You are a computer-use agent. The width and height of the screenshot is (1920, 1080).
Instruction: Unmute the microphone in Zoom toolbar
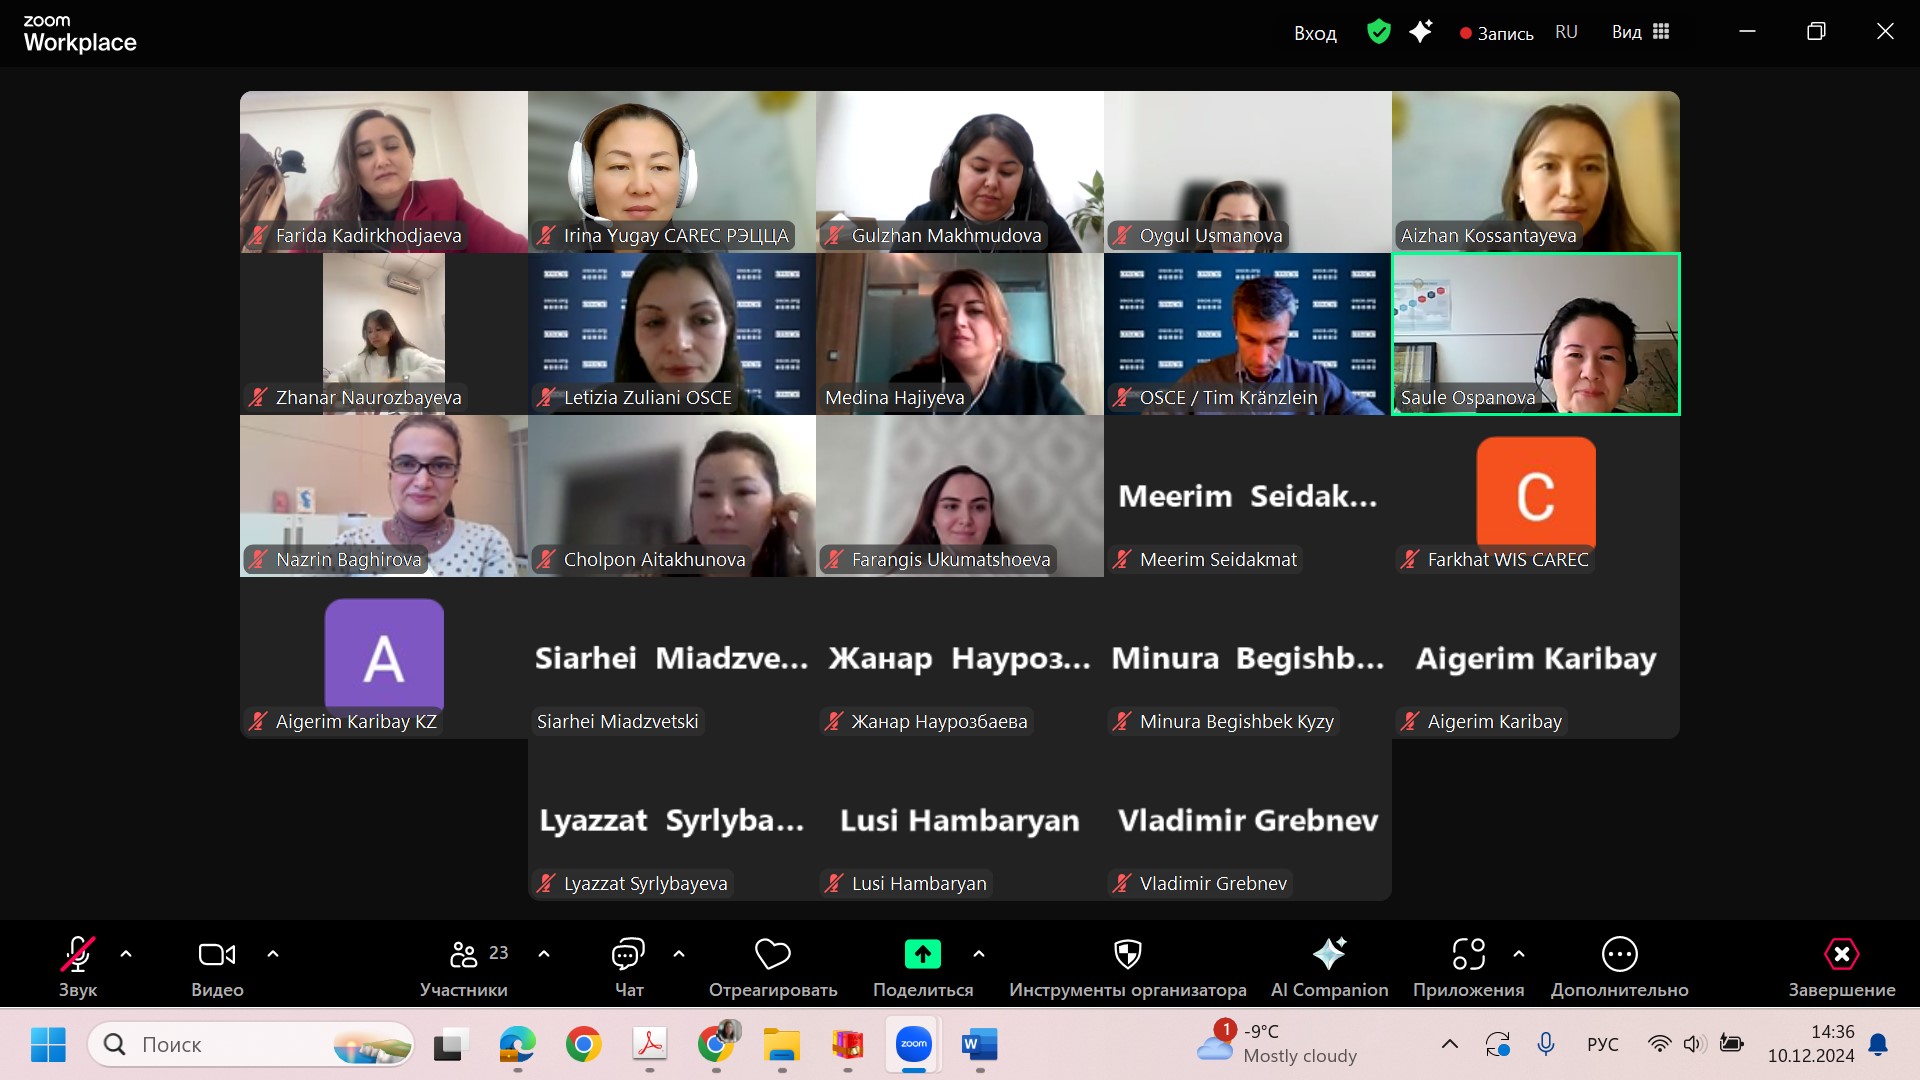point(78,955)
